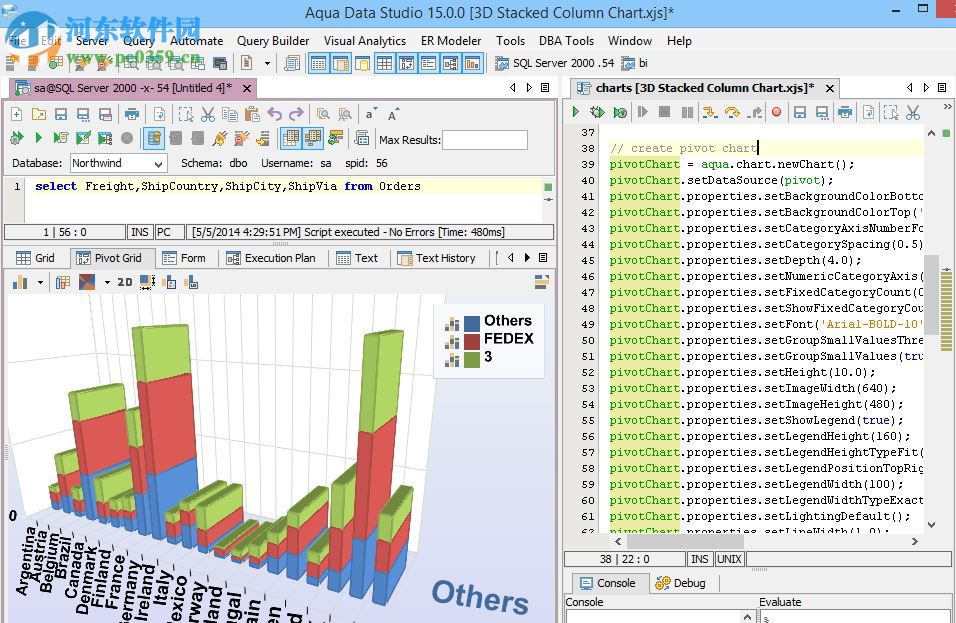Screen dimensions: 956x623
Task: Open the chart color theme dropdown arrow
Action: click(107, 283)
